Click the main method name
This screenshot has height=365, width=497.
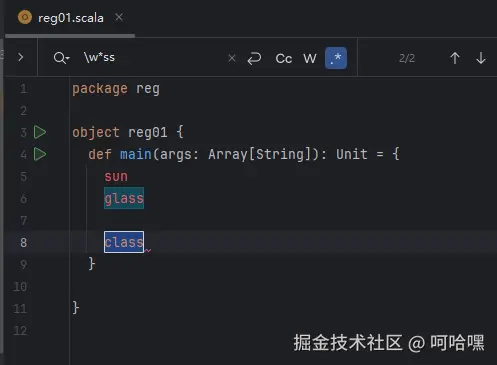click(x=136, y=154)
